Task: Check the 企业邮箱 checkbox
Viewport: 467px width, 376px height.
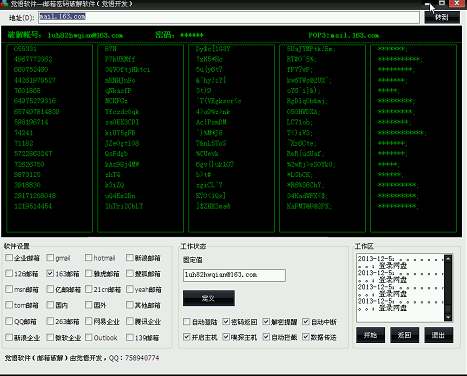Action: coord(9,258)
